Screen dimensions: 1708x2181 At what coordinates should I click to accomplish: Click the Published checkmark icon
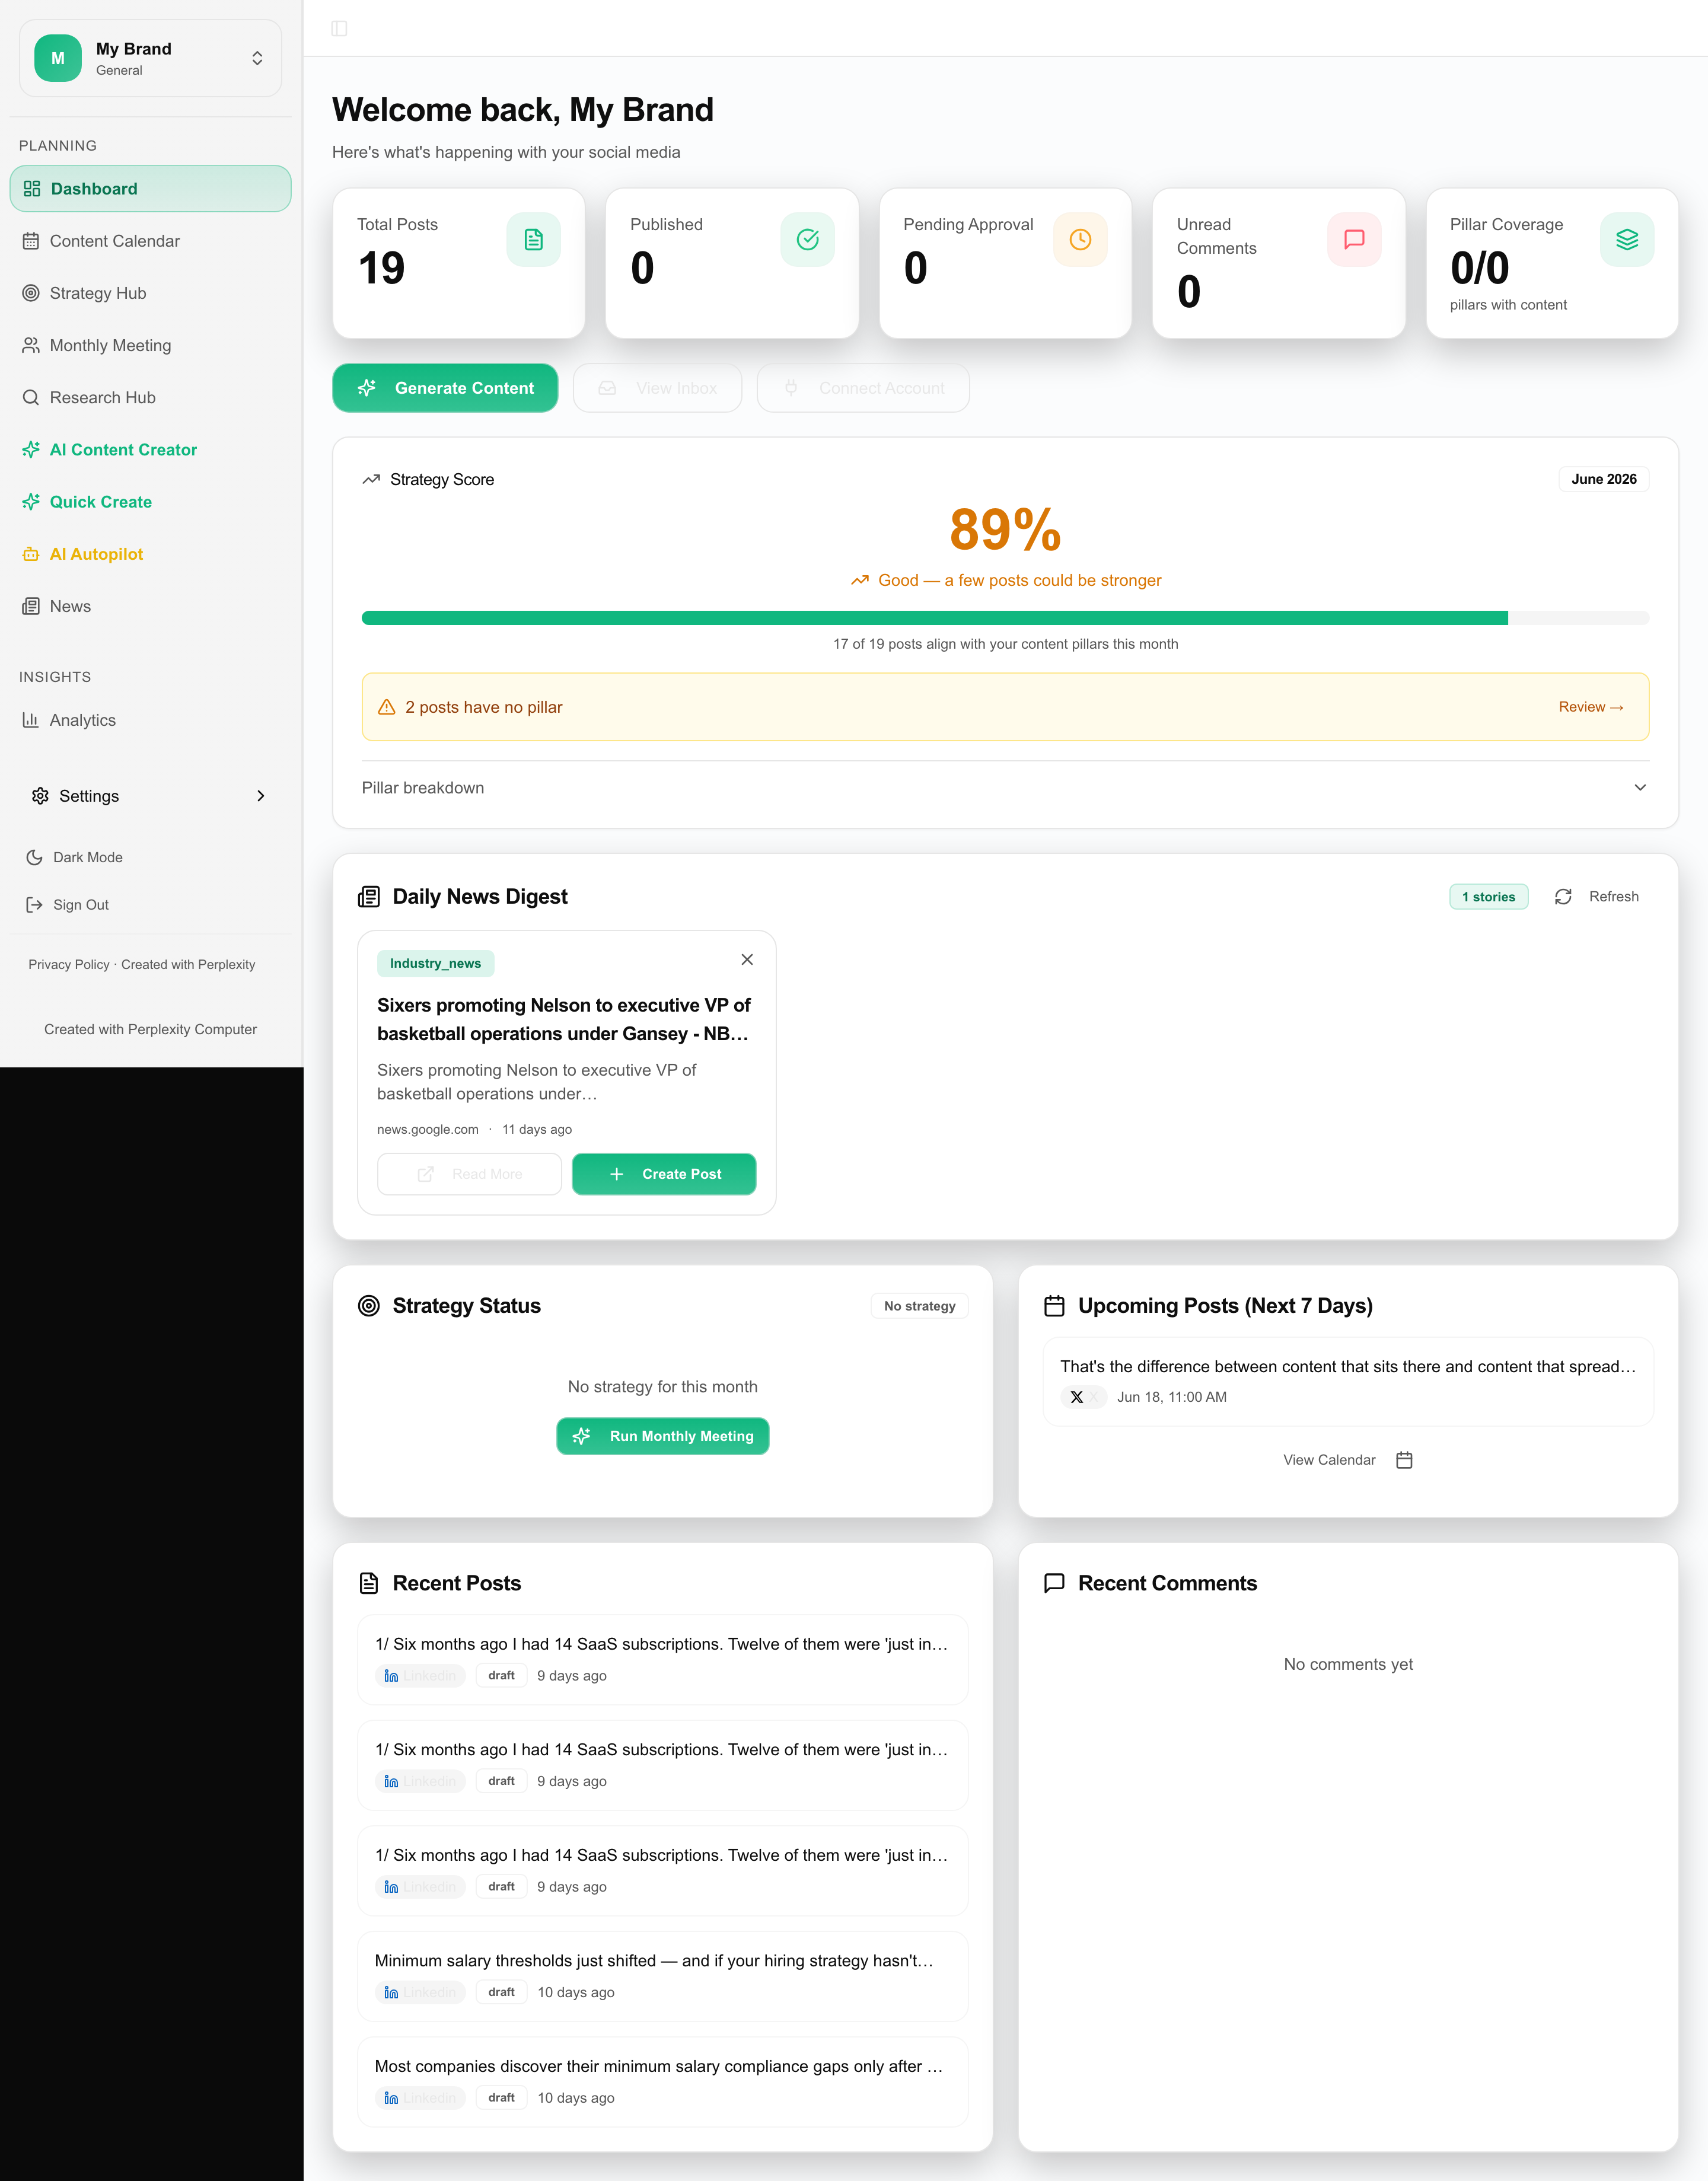807,240
